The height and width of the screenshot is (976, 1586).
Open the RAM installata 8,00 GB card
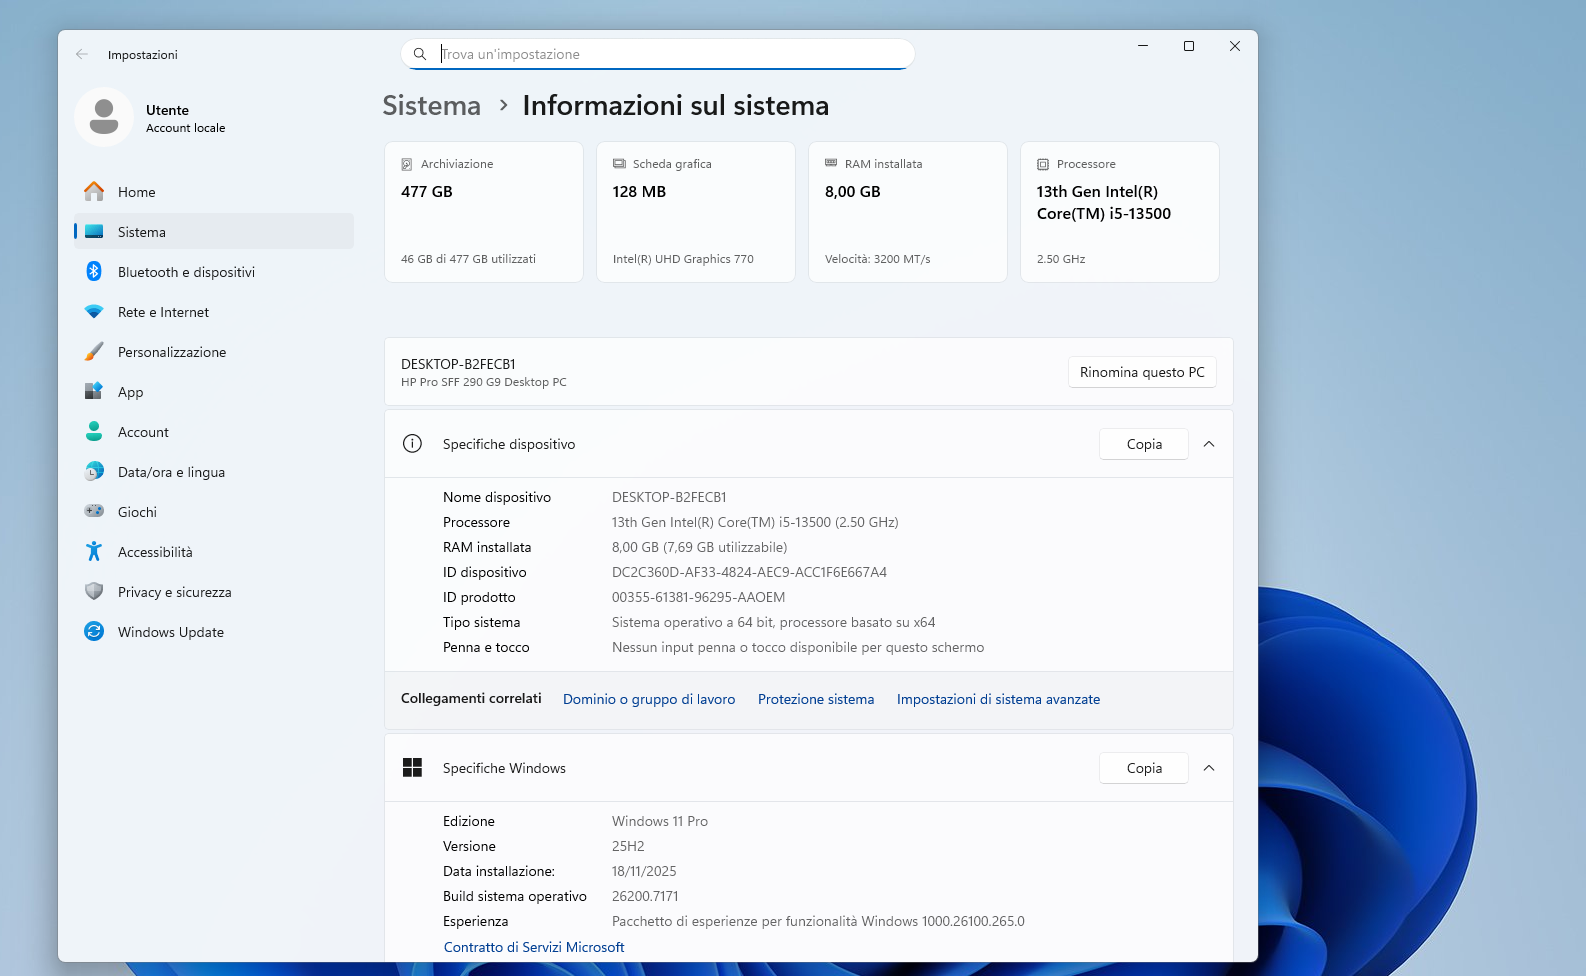pyautogui.click(x=908, y=212)
